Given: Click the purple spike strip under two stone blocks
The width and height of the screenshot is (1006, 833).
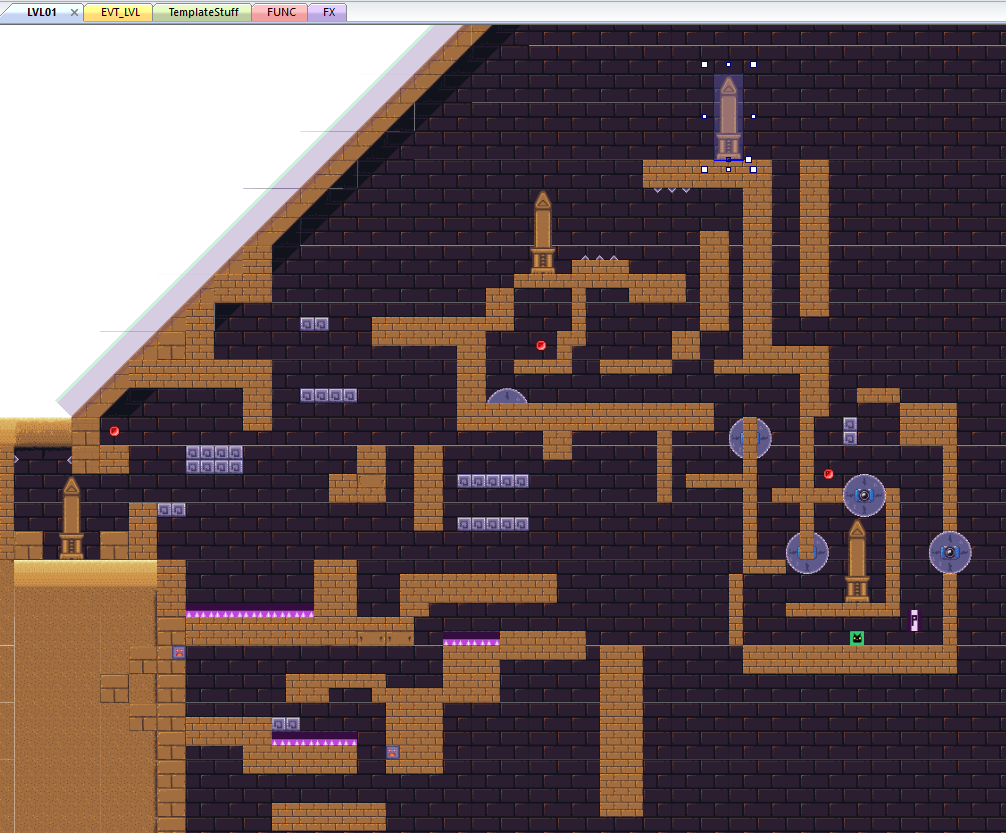Looking at the screenshot, I should point(314,739).
